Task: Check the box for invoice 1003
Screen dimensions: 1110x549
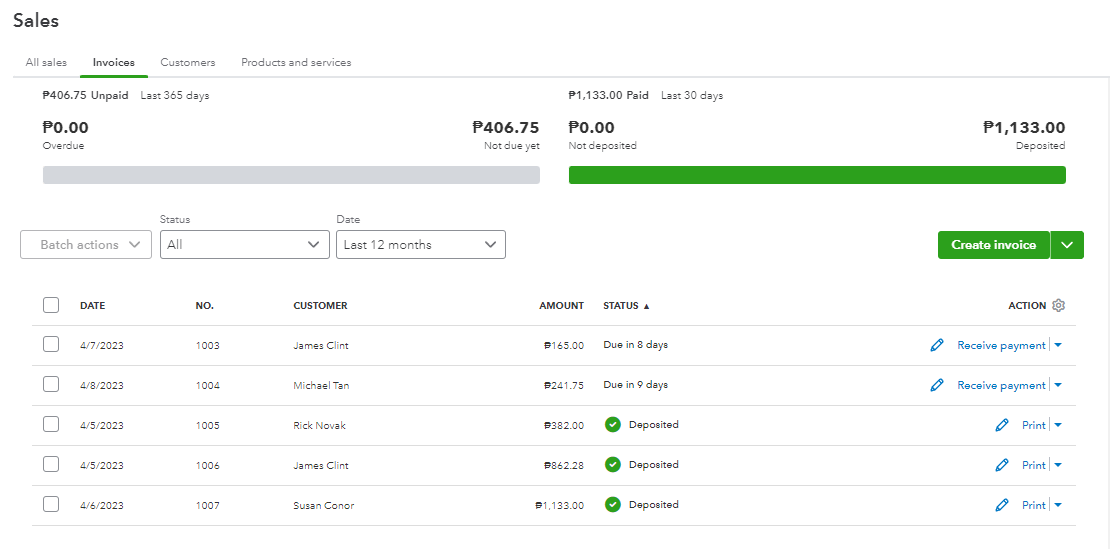Action: [x=51, y=345]
